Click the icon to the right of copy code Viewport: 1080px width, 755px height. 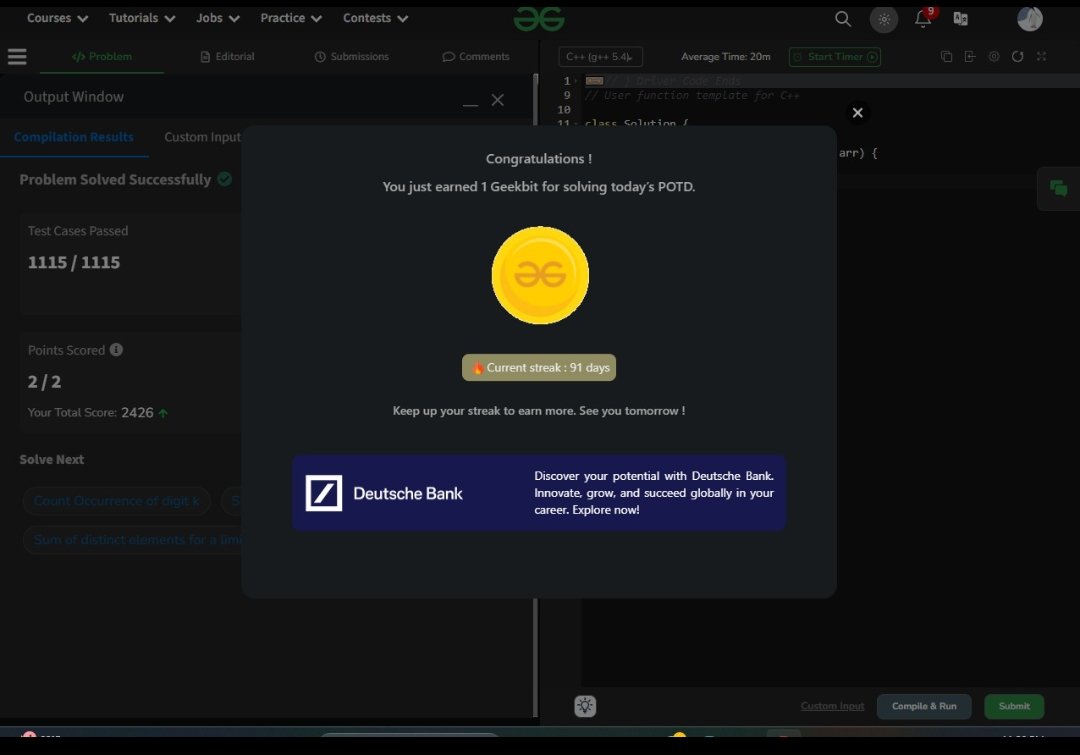coord(970,56)
